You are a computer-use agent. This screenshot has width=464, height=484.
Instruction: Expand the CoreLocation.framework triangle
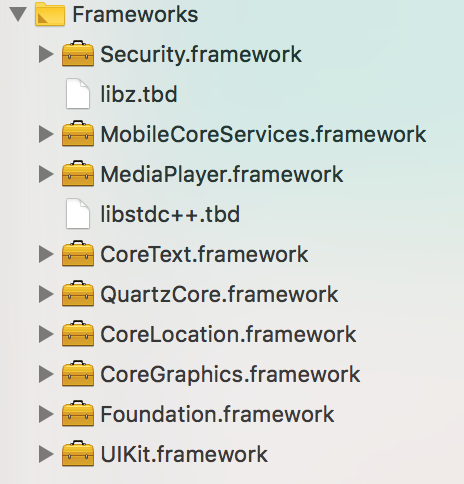(46, 334)
